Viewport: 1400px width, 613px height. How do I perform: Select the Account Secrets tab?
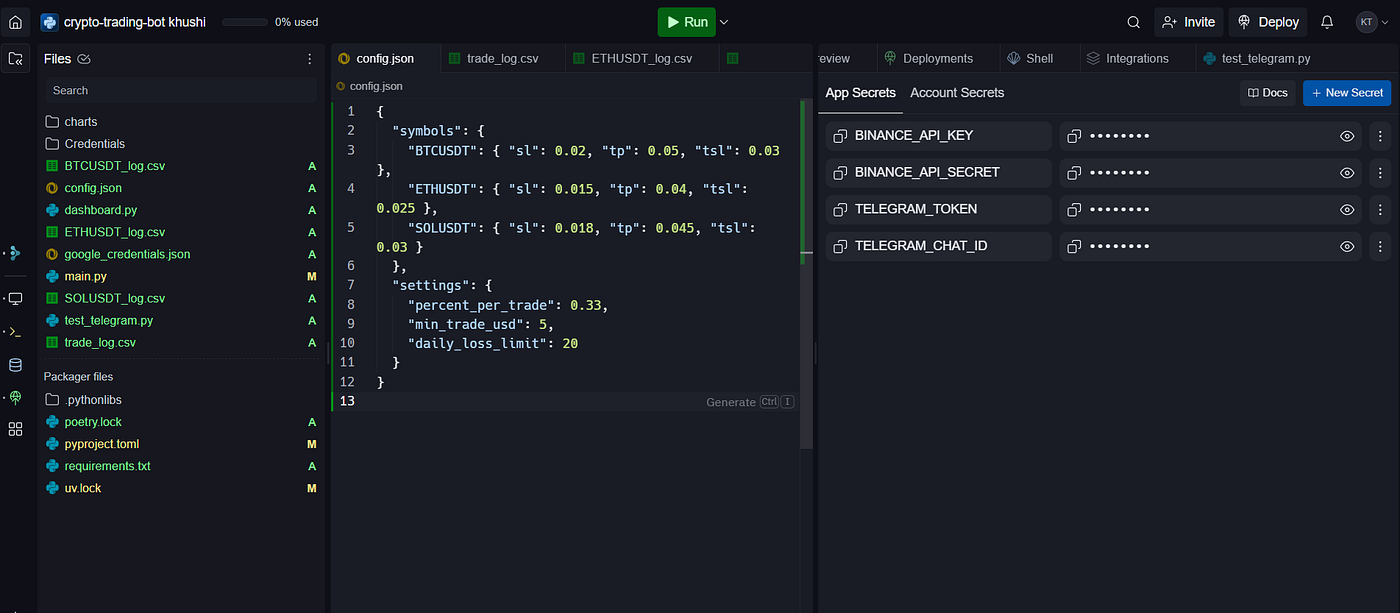pos(957,93)
